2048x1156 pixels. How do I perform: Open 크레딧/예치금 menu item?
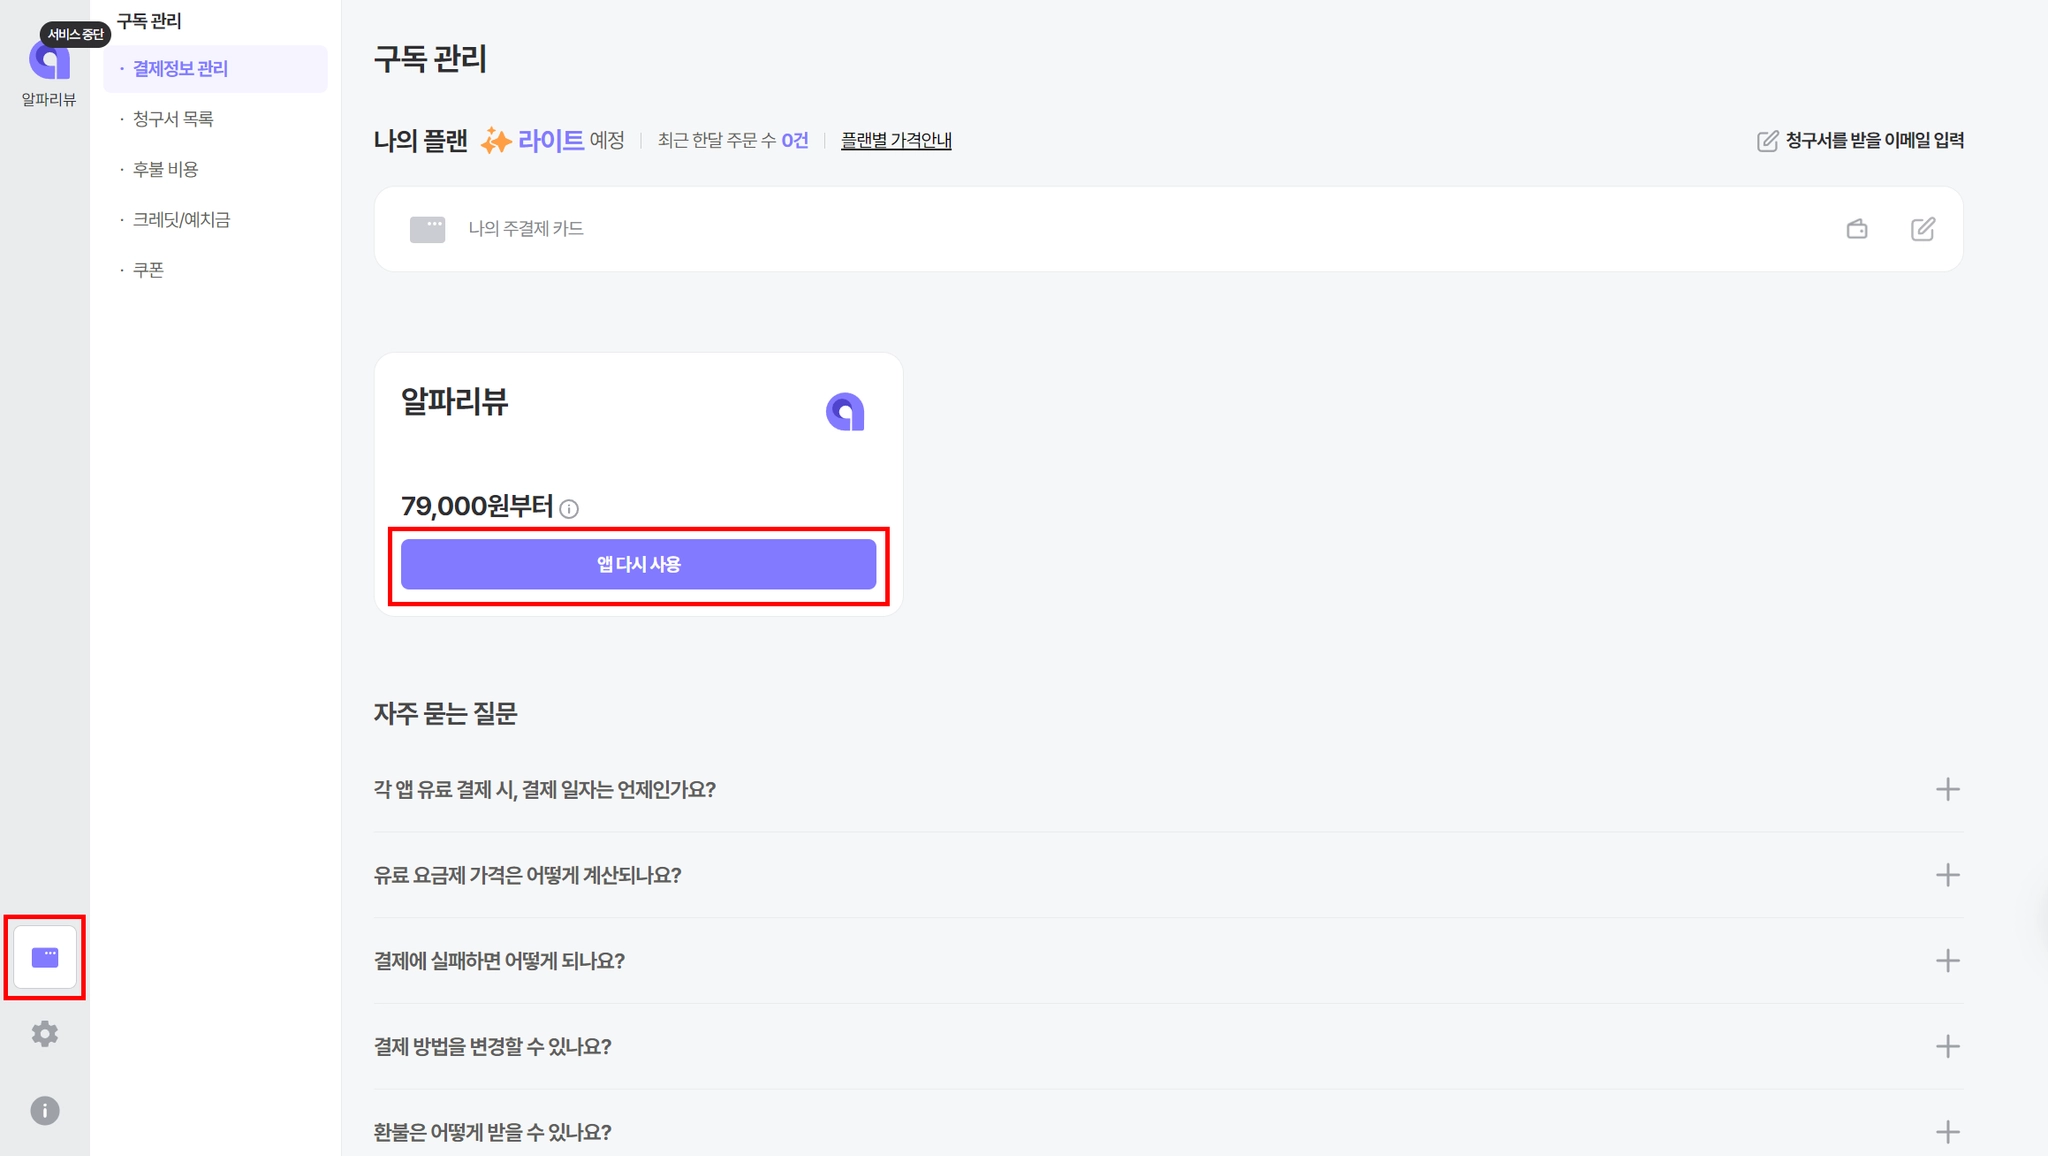click(x=181, y=219)
